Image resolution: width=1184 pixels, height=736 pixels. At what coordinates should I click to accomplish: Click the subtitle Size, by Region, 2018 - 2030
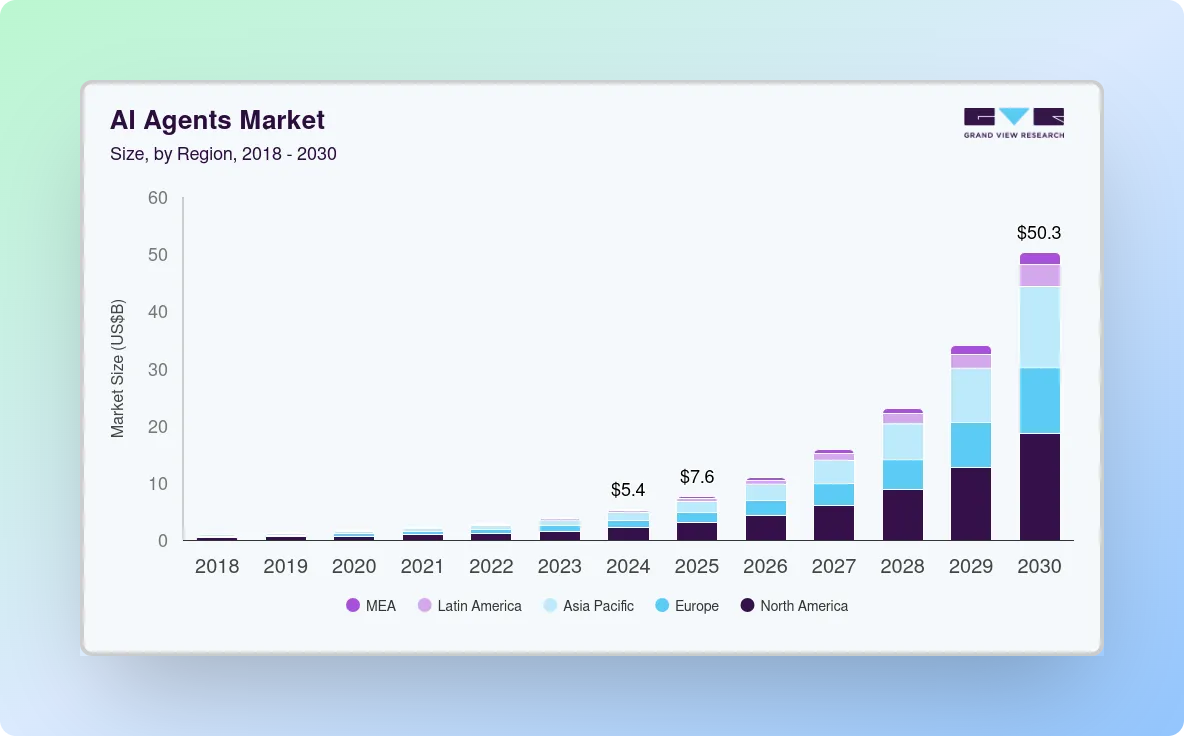pos(224,154)
